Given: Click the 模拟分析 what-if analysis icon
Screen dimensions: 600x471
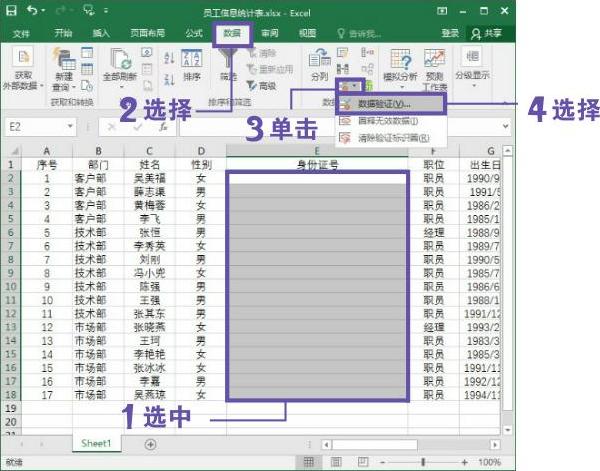Looking at the screenshot, I should coord(401,59).
